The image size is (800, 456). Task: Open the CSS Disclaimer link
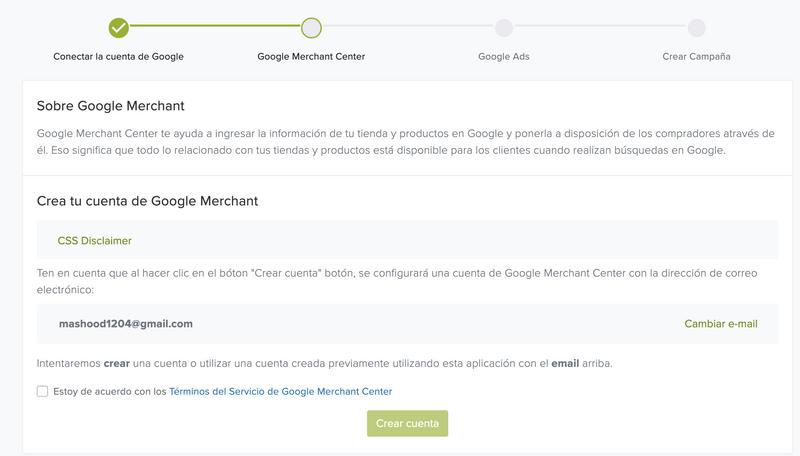[94, 241]
